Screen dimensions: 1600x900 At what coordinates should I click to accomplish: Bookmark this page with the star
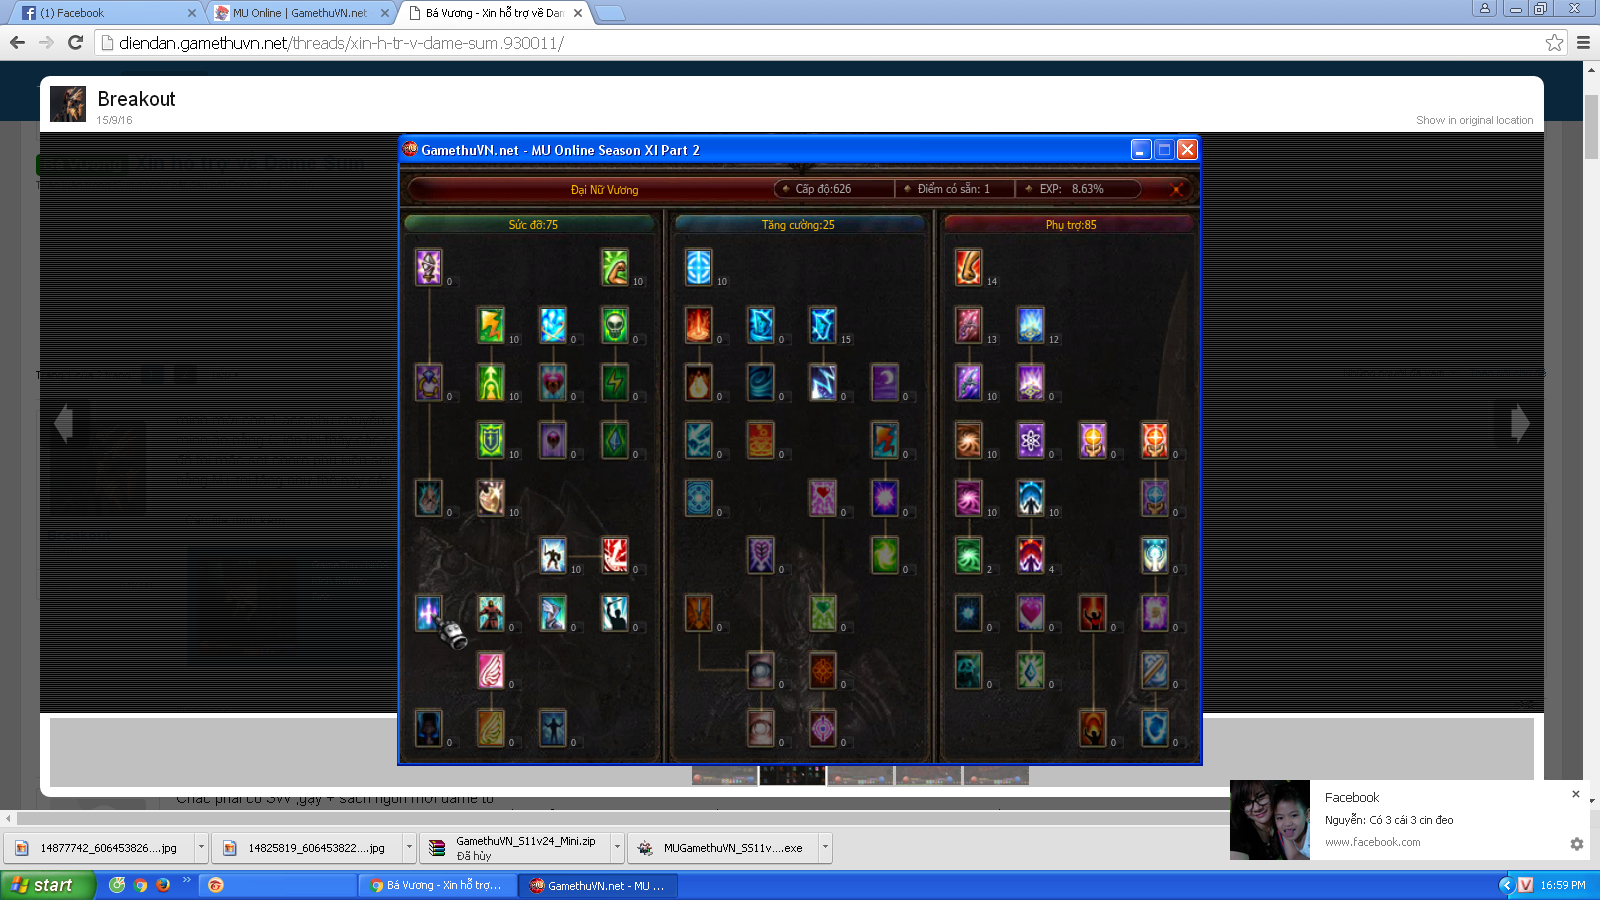1554,43
